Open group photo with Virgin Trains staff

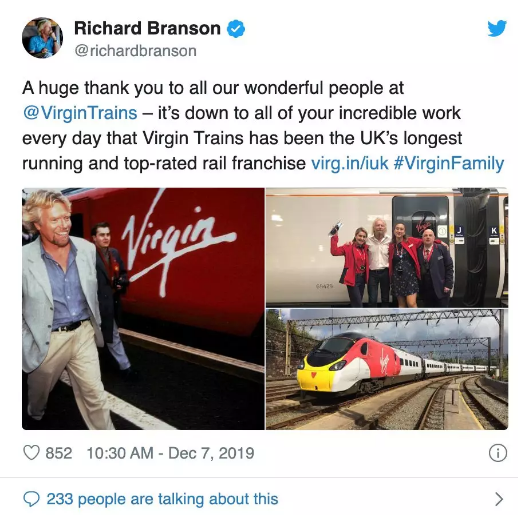387,248
